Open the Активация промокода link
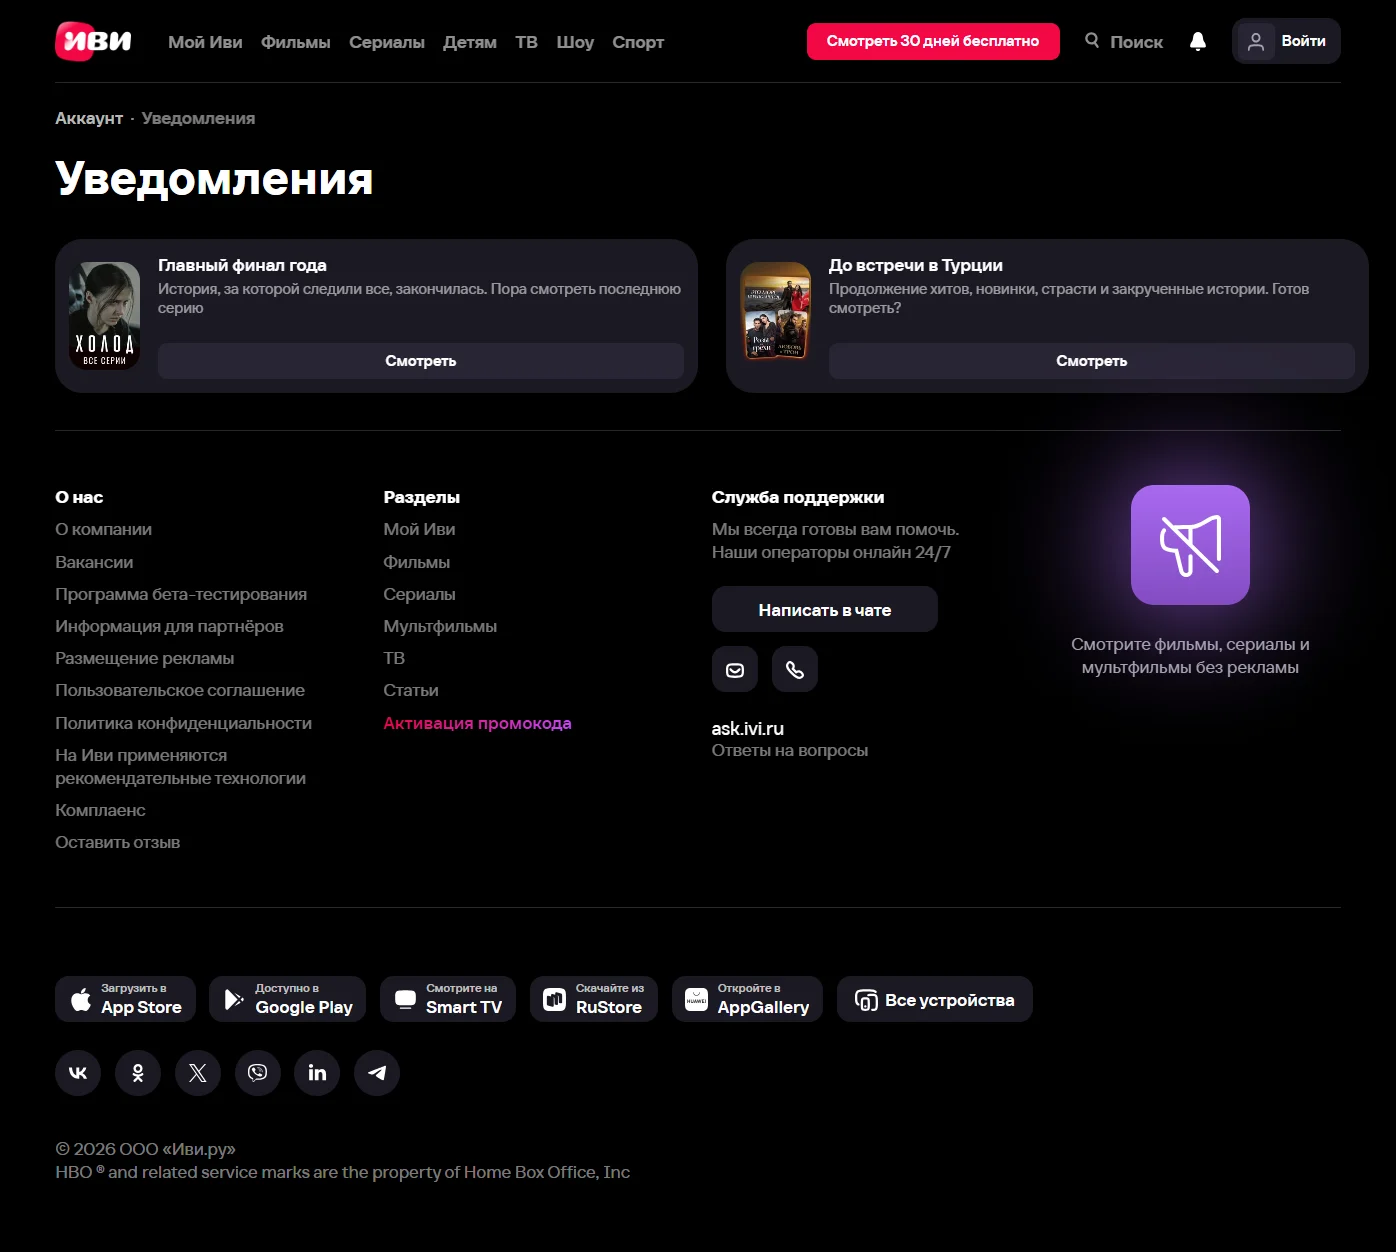The image size is (1396, 1252). 478,723
